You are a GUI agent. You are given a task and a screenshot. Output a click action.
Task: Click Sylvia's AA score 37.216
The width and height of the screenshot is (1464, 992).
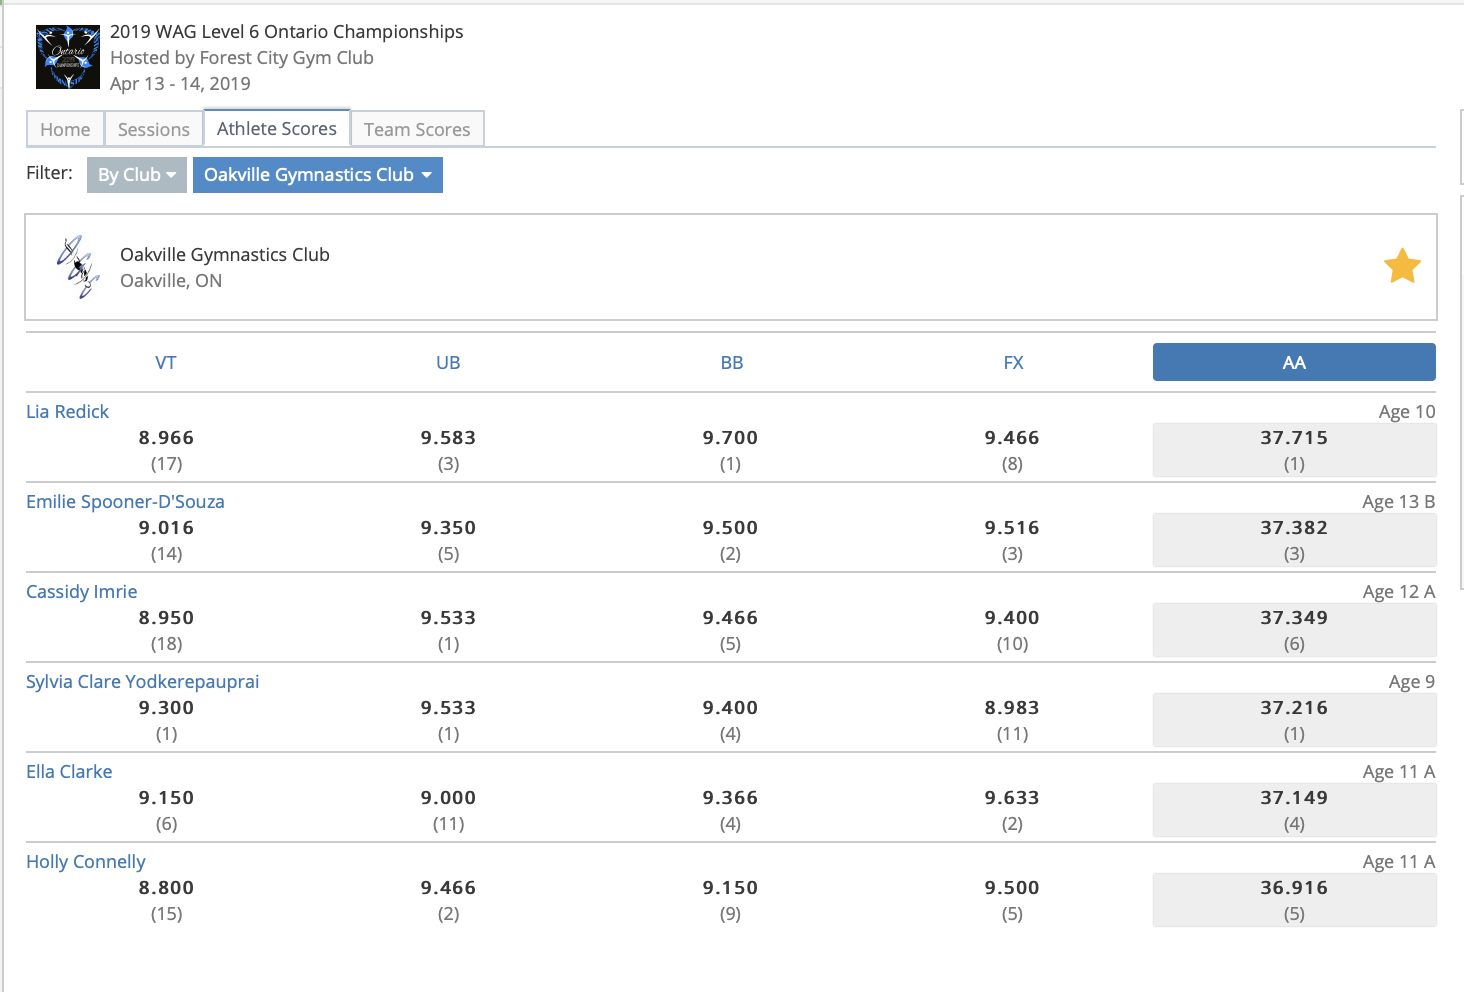point(1294,708)
